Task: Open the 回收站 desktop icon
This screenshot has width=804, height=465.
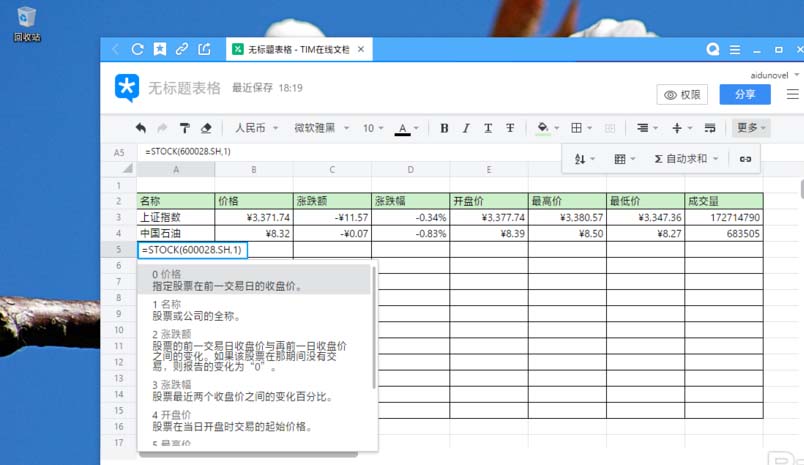Action: (x=27, y=24)
